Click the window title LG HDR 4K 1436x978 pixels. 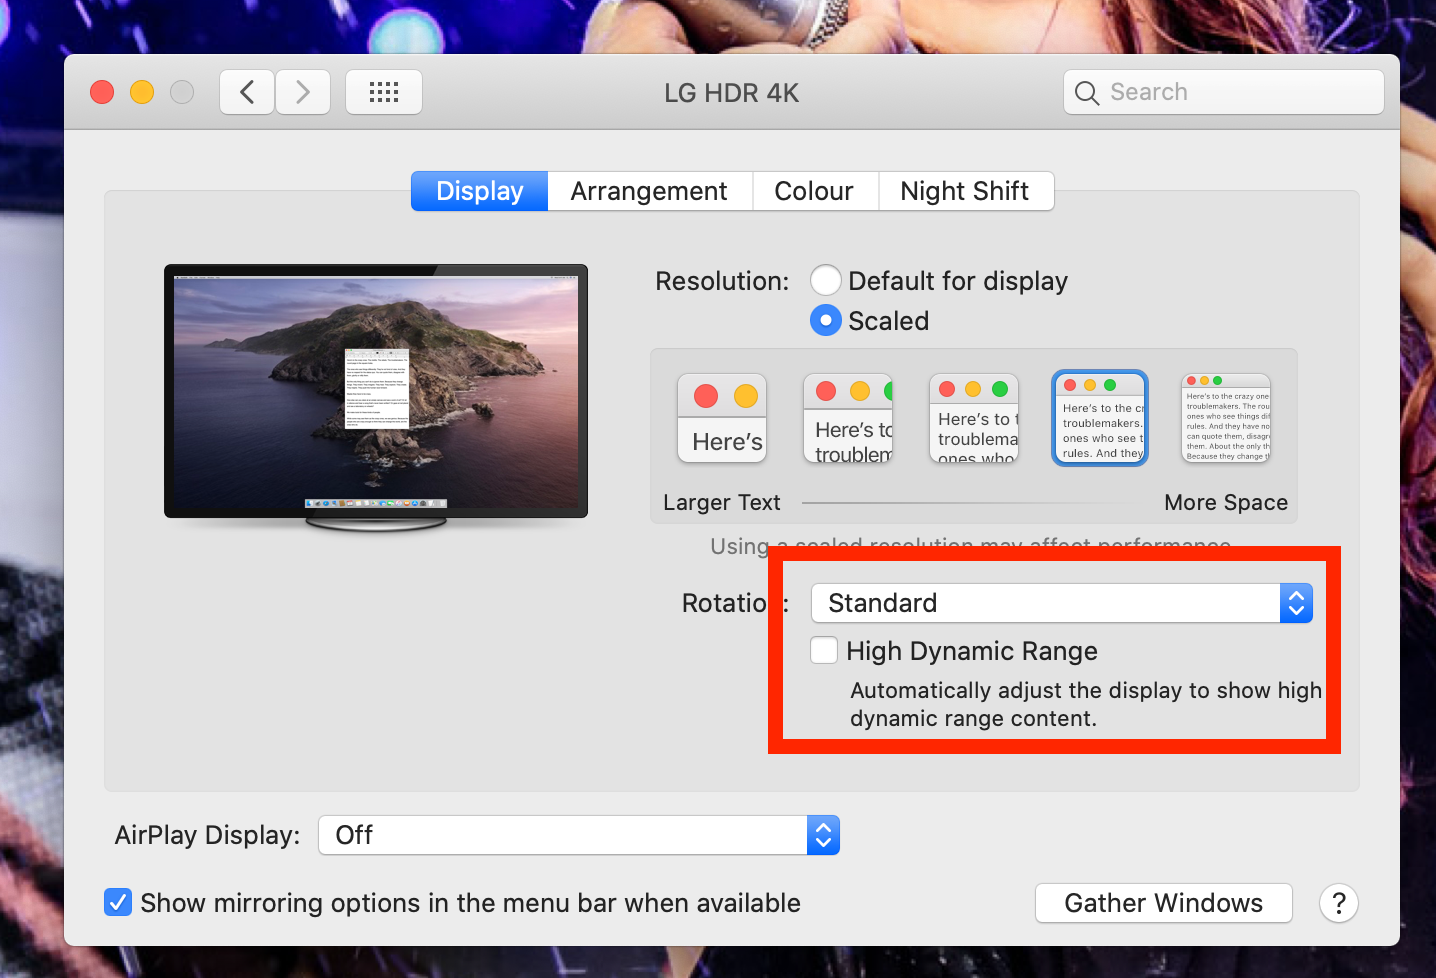coord(732,93)
